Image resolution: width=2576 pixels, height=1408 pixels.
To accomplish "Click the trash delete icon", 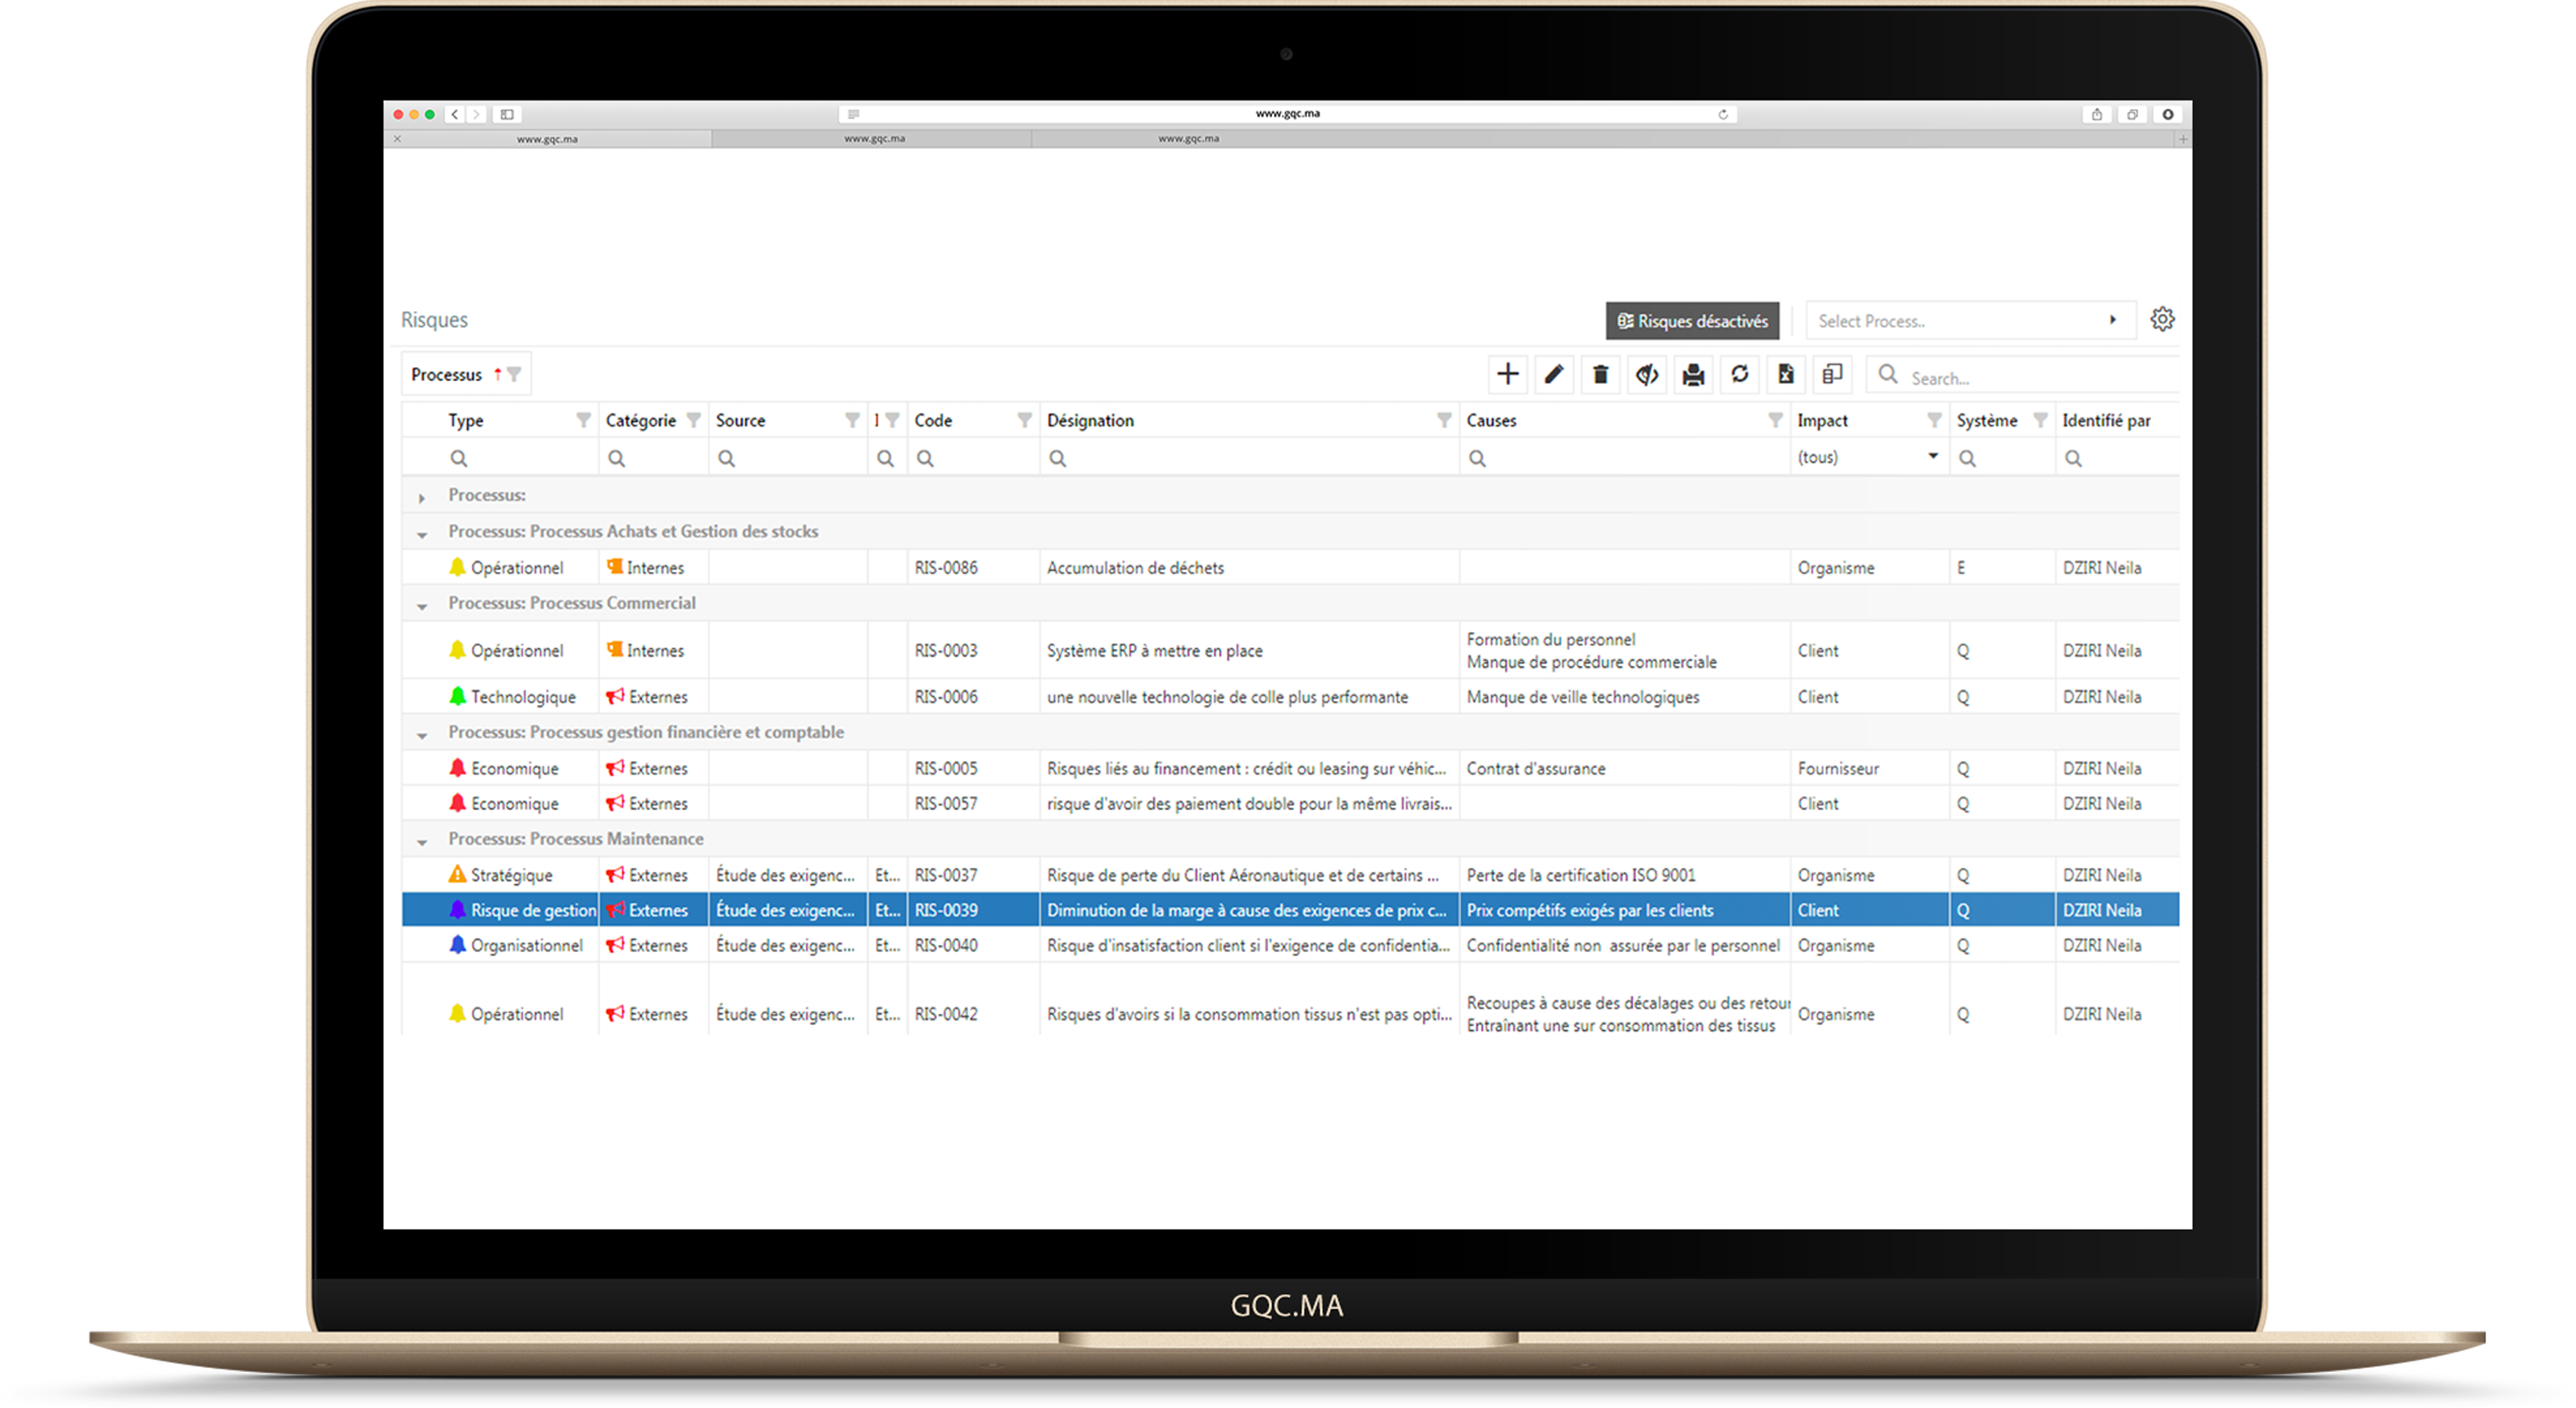I will [x=1600, y=375].
